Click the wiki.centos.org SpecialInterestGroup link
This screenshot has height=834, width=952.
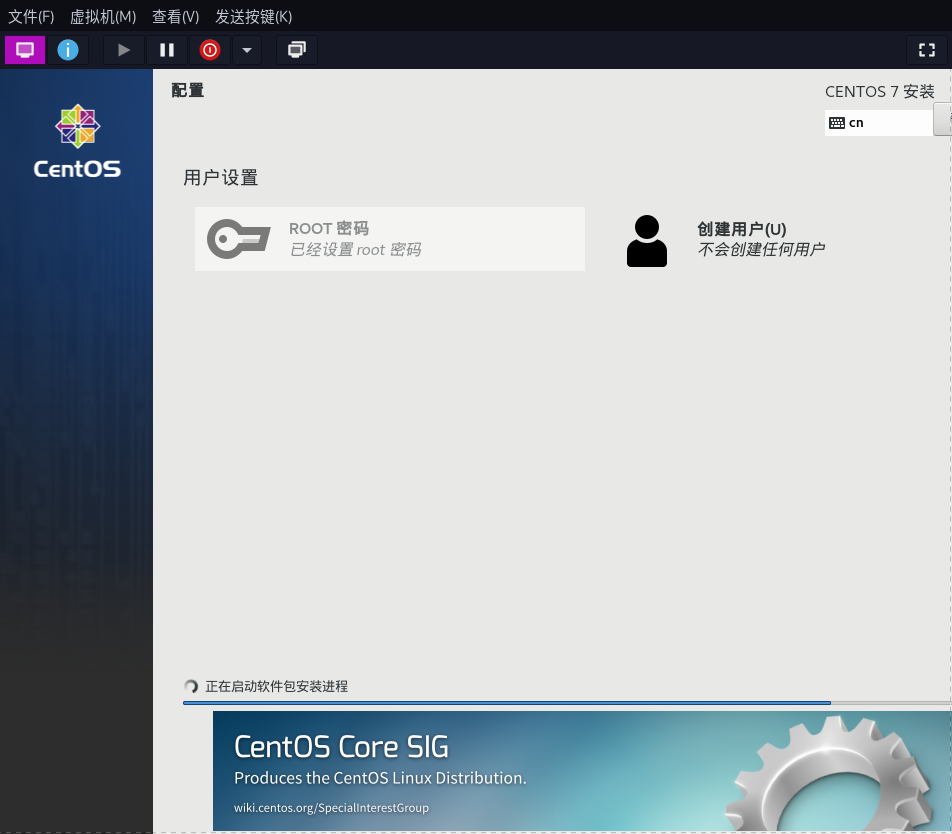pos(331,807)
